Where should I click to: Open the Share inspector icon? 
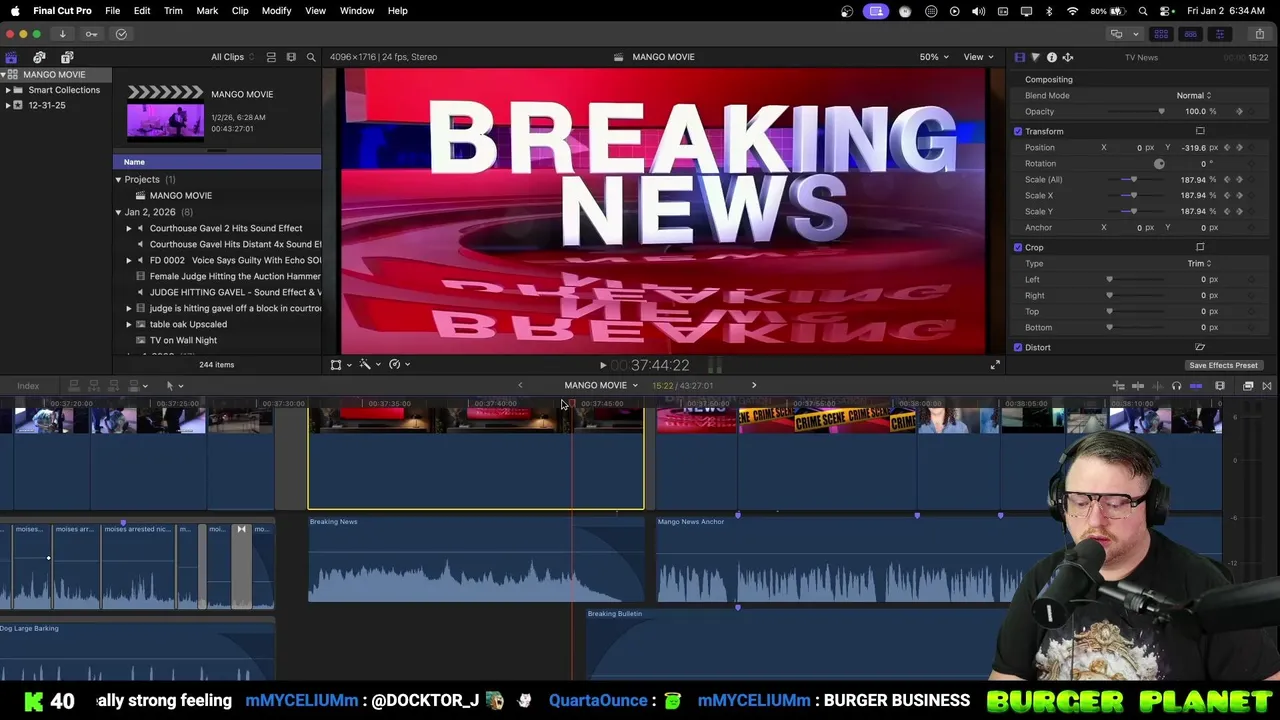tap(1067, 57)
